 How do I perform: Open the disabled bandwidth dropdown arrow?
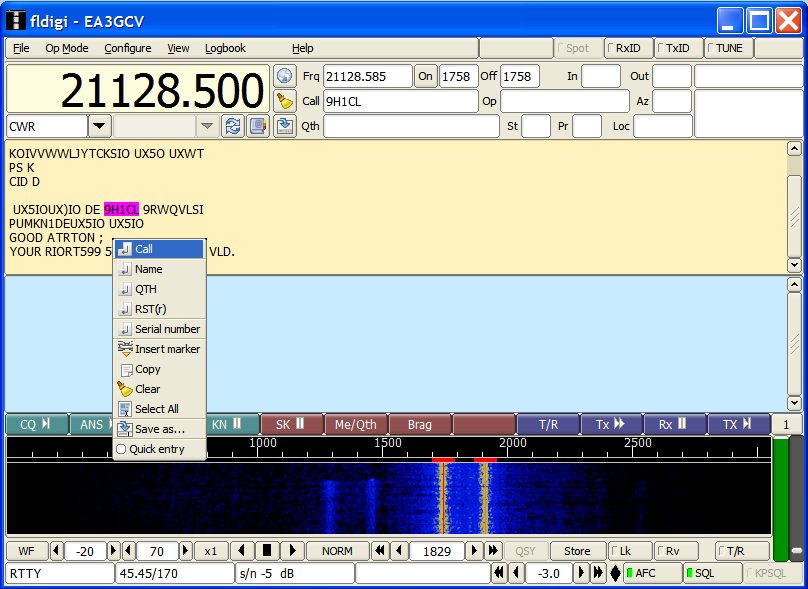click(x=207, y=126)
